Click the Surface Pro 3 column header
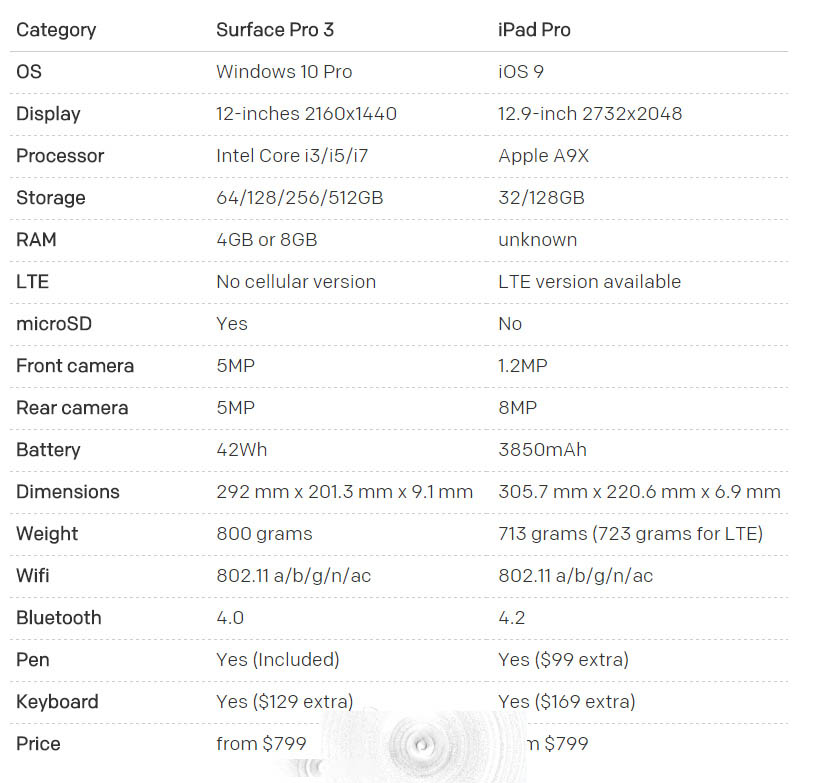Viewport: 813px width, 783px height. [x=275, y=30]
